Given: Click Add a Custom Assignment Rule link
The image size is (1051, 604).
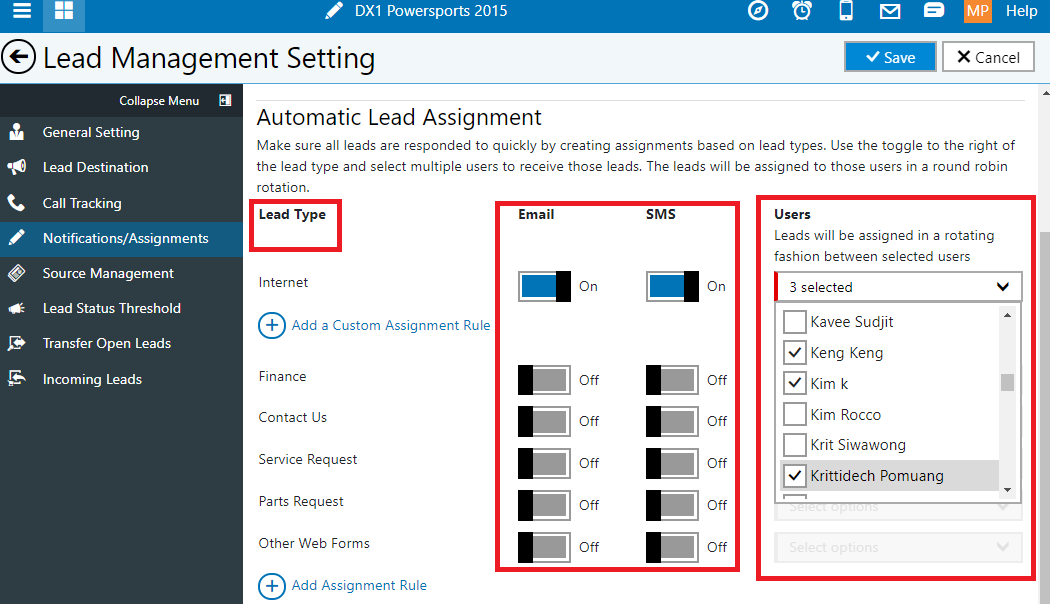Looking at the screenshot, I should tap(391, 325).
